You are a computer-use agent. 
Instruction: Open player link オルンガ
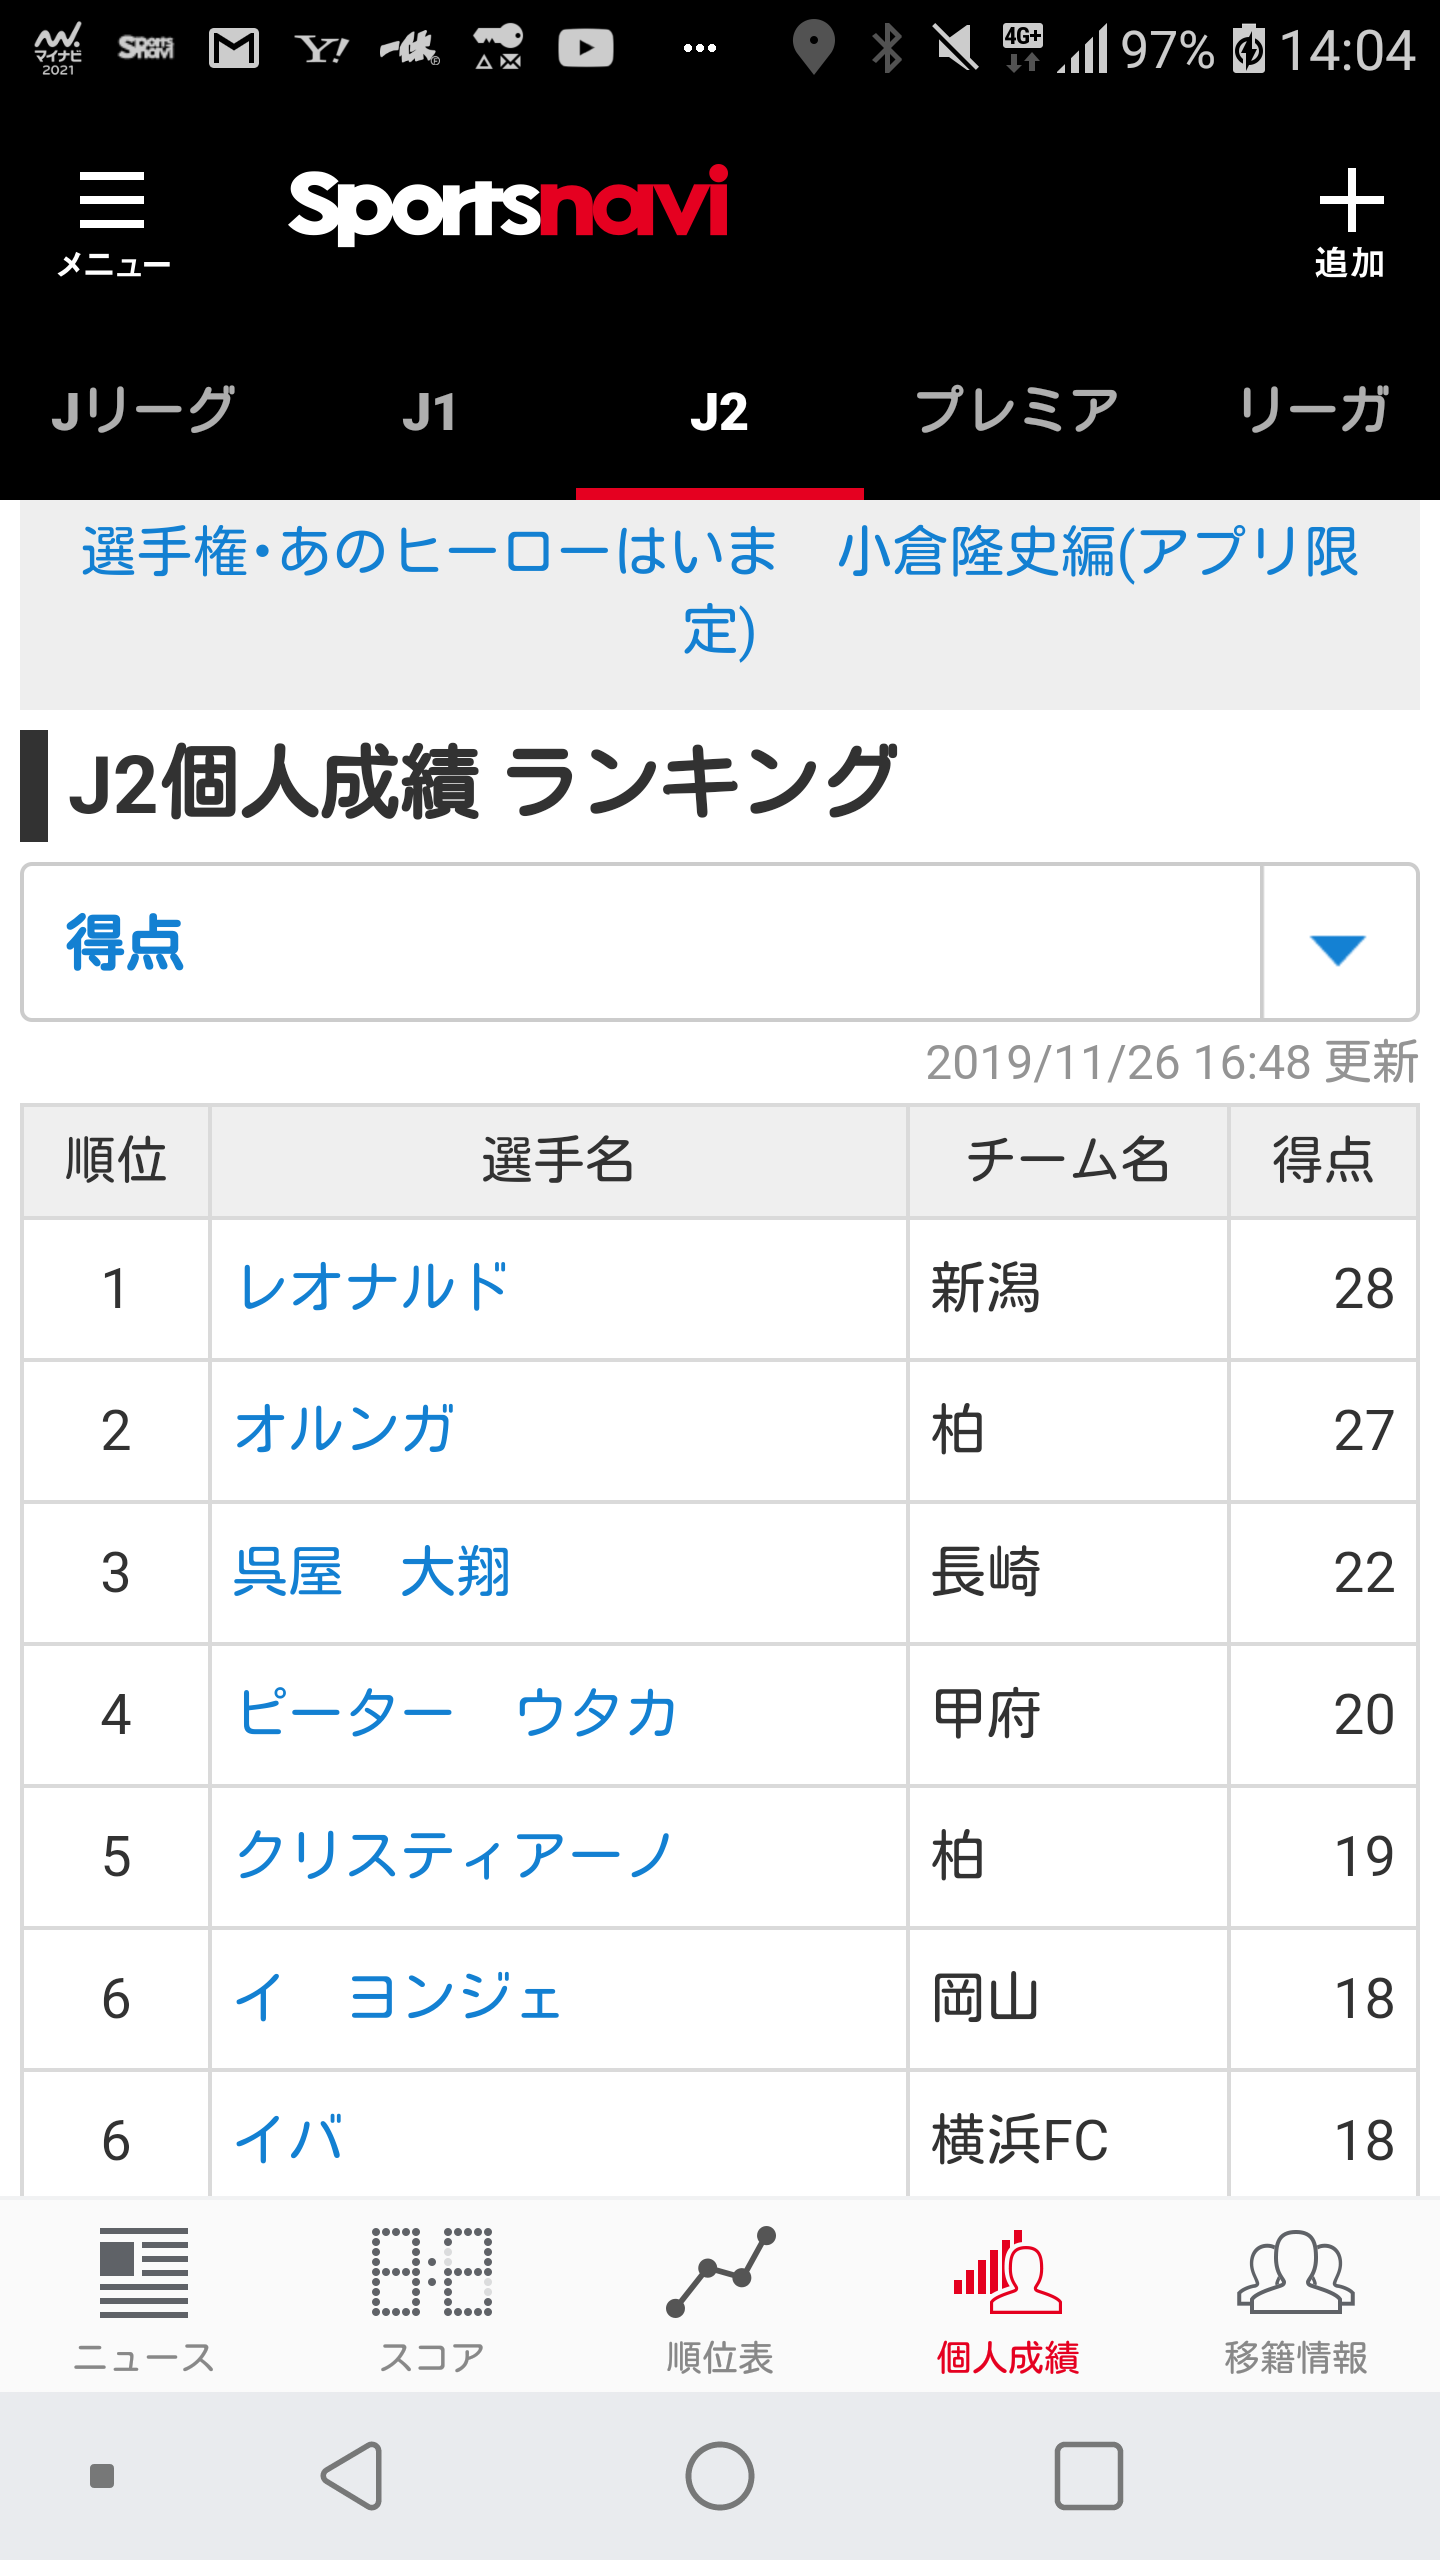tap(345, 1430)
